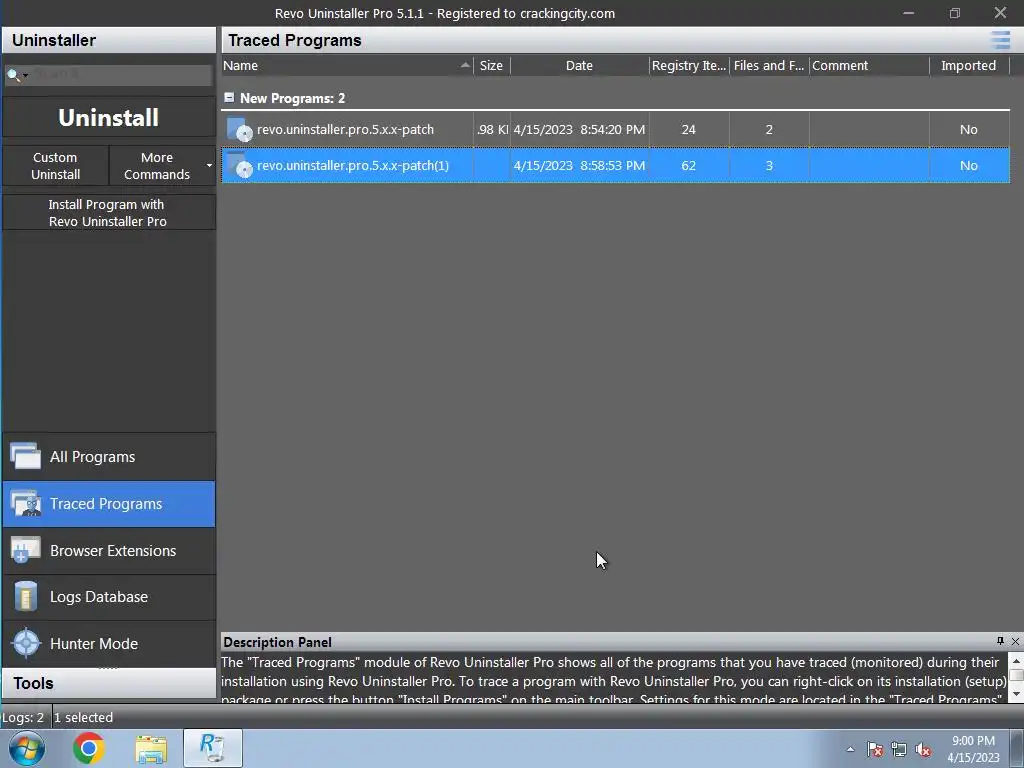
Task: Show hidden system tray icons
Action: (850, 749)
